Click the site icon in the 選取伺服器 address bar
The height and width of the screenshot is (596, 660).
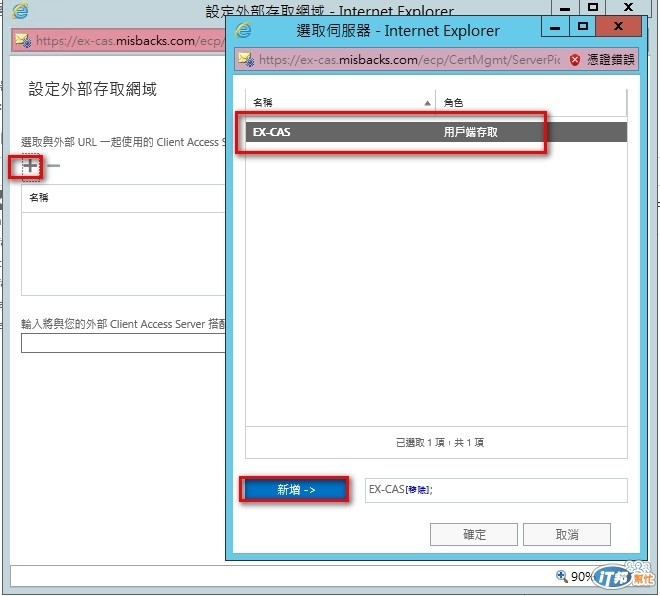tap(246, 60)
